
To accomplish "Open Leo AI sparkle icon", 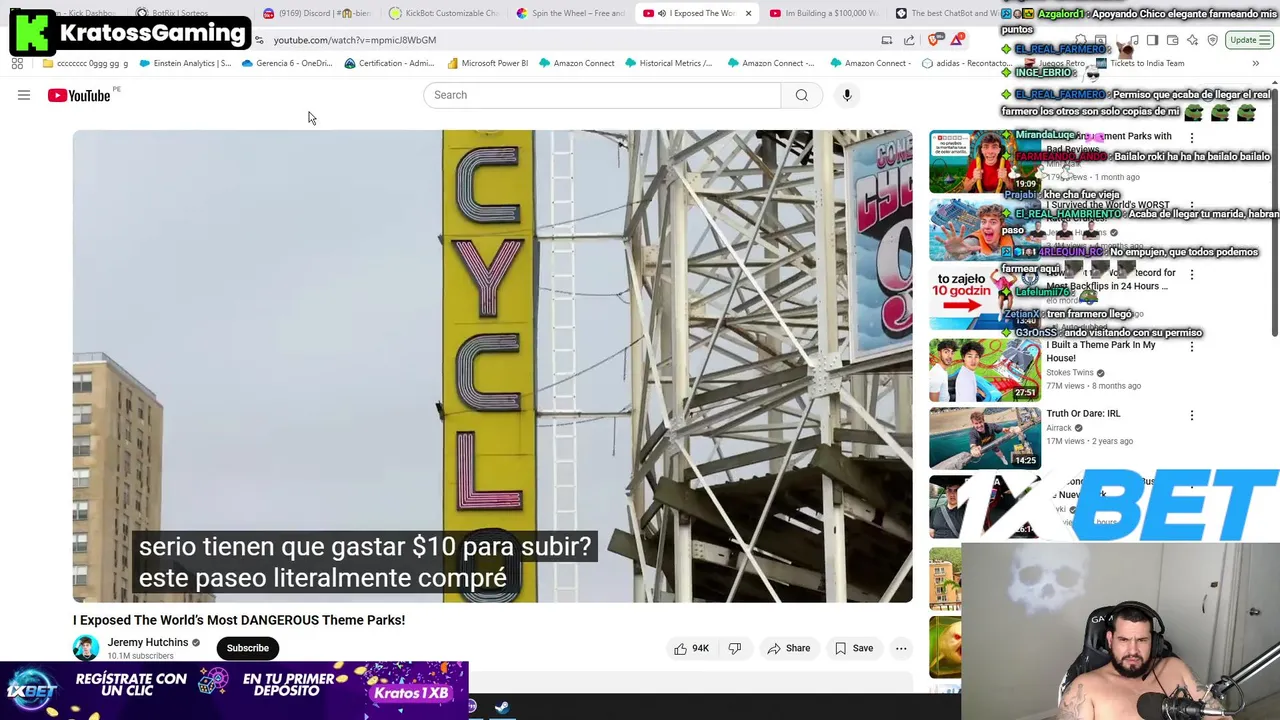I will click(1192, 40).
